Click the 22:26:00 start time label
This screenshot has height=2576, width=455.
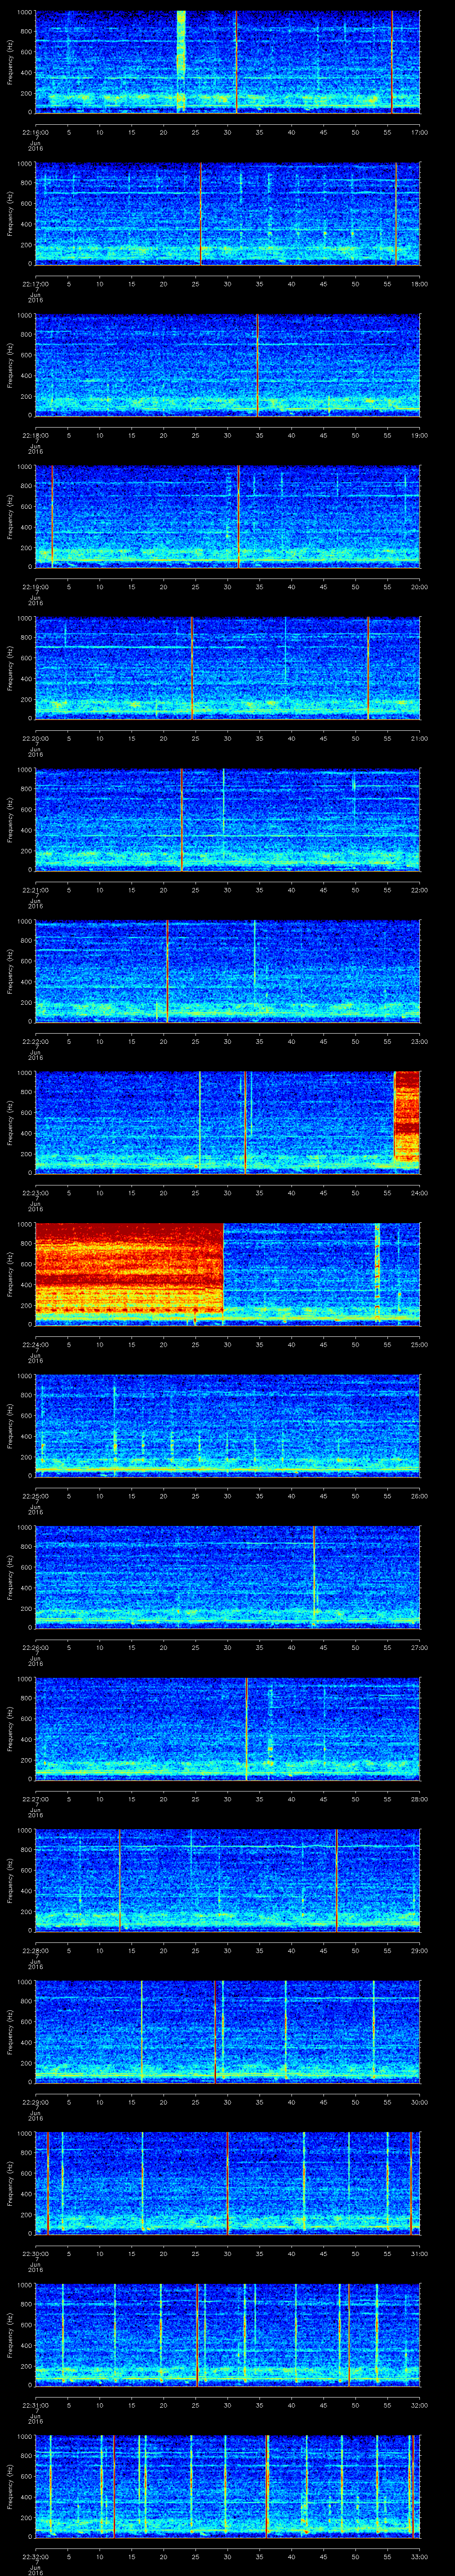[35, 1647]
